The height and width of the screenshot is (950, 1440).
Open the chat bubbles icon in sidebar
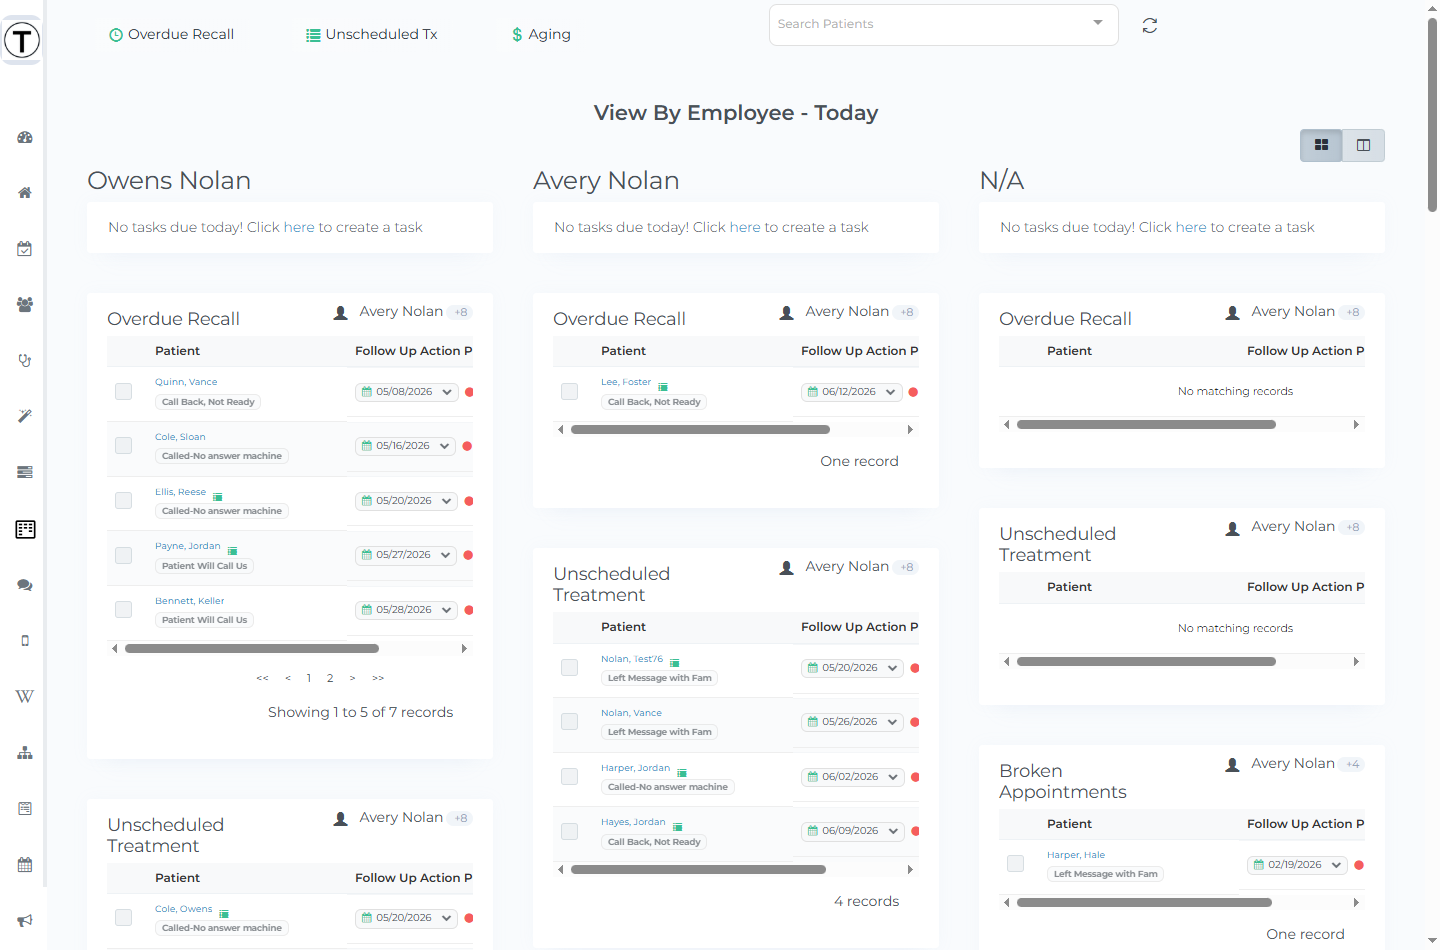(x=25, y=585)
